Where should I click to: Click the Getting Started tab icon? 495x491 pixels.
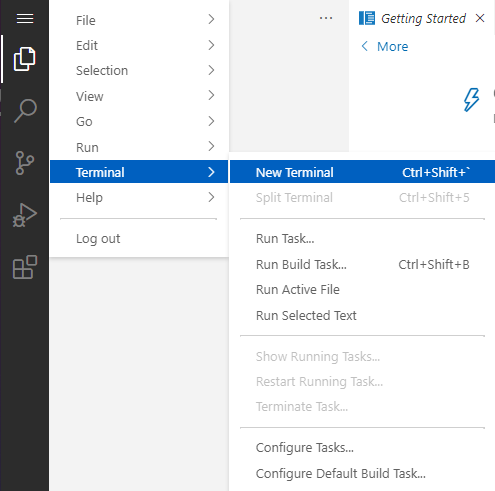367,18
